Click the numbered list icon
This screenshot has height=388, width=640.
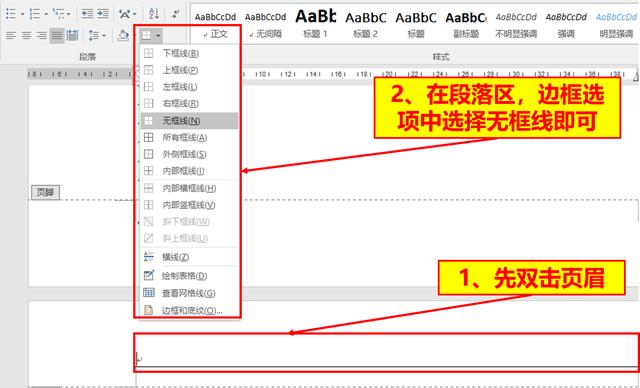pyautogui.click(x=35, y=14)
